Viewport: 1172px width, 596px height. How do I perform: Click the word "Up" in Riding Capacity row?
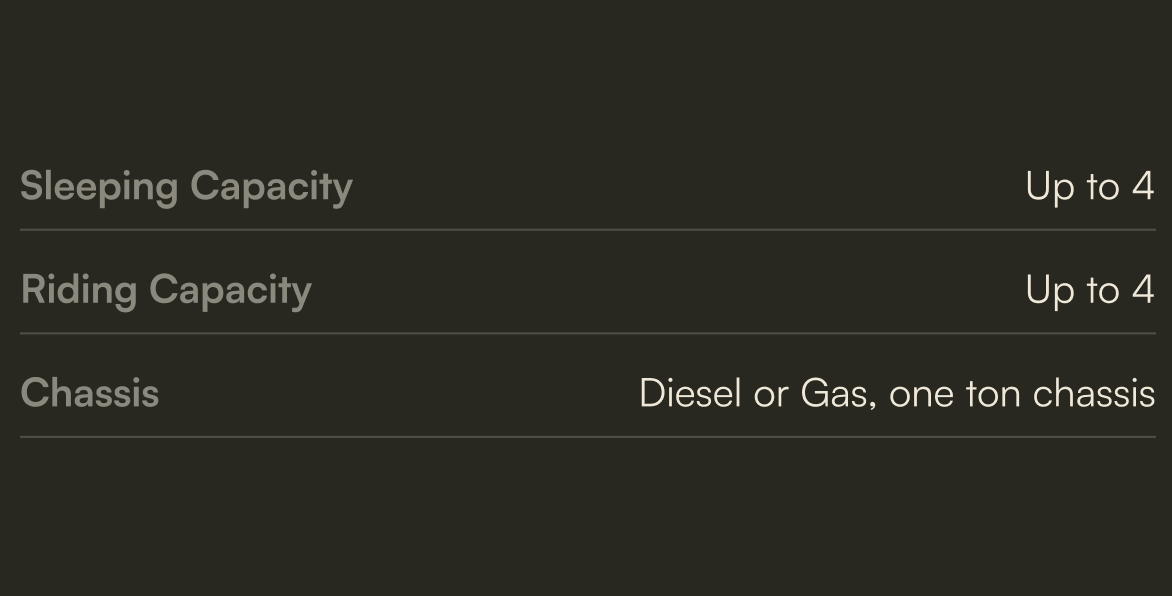click(1045, 290)
